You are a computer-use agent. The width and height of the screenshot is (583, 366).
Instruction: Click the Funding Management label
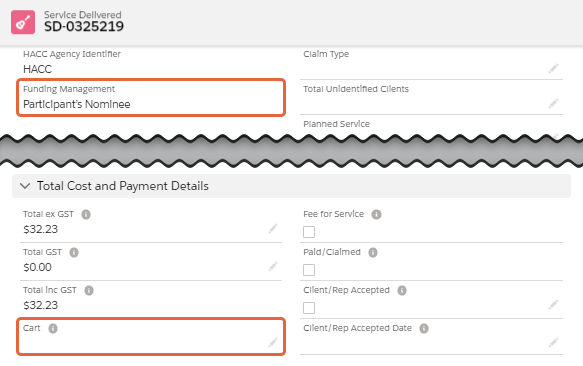tap(69, 89)
